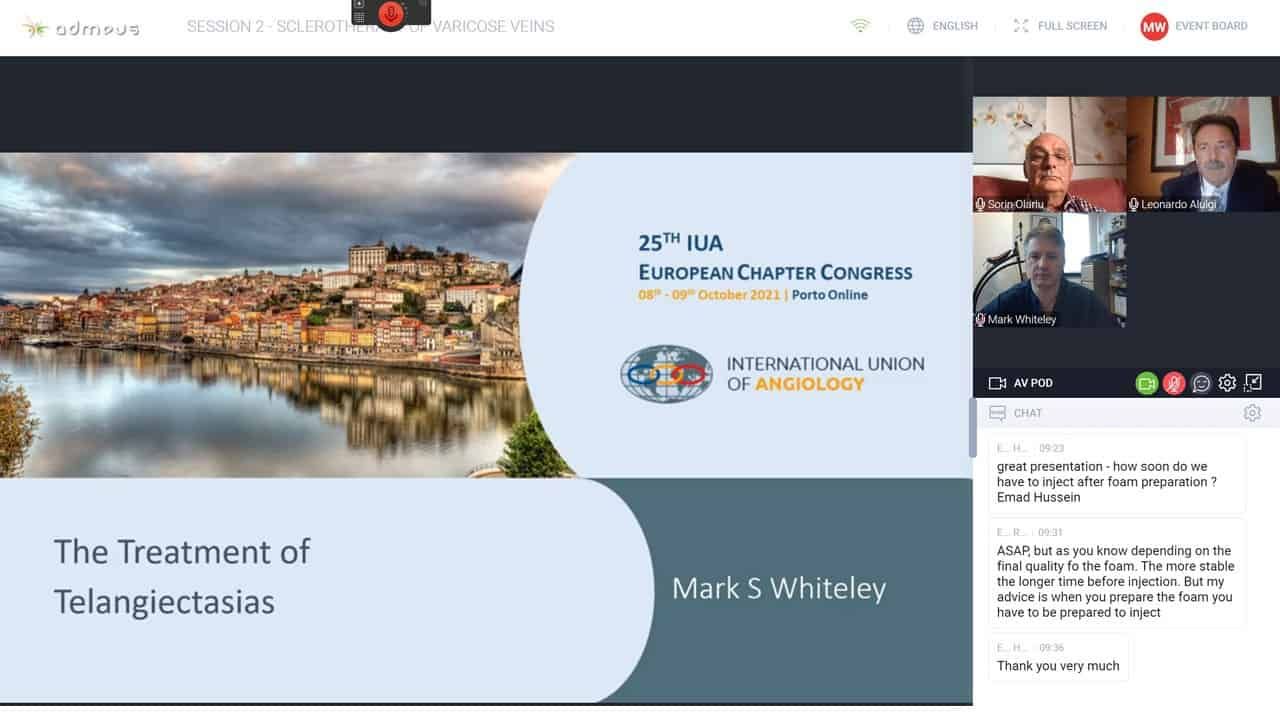Pop out the AV Pod window
This screenshot has height=720, width=1280.
tap(1253, 383)
